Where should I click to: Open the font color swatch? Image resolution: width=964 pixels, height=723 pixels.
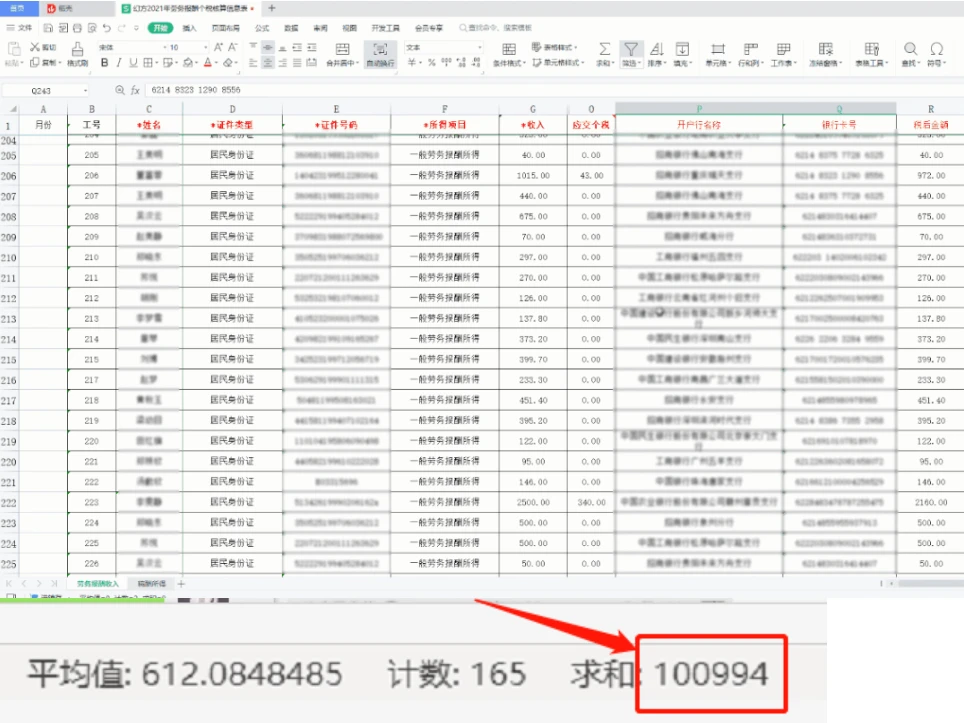pyautogui.click(x=208, y=63)
